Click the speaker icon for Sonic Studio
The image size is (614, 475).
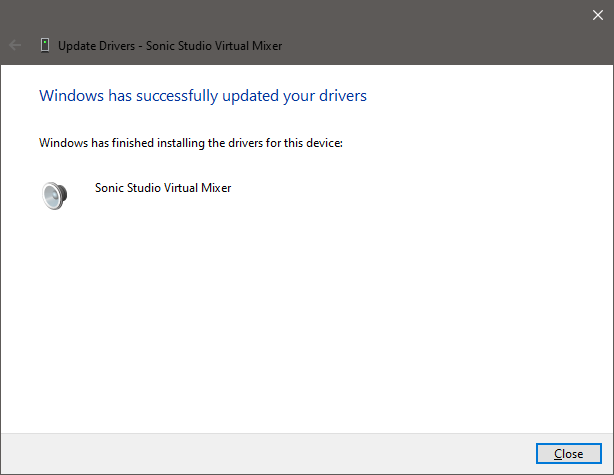pos(54,195)
